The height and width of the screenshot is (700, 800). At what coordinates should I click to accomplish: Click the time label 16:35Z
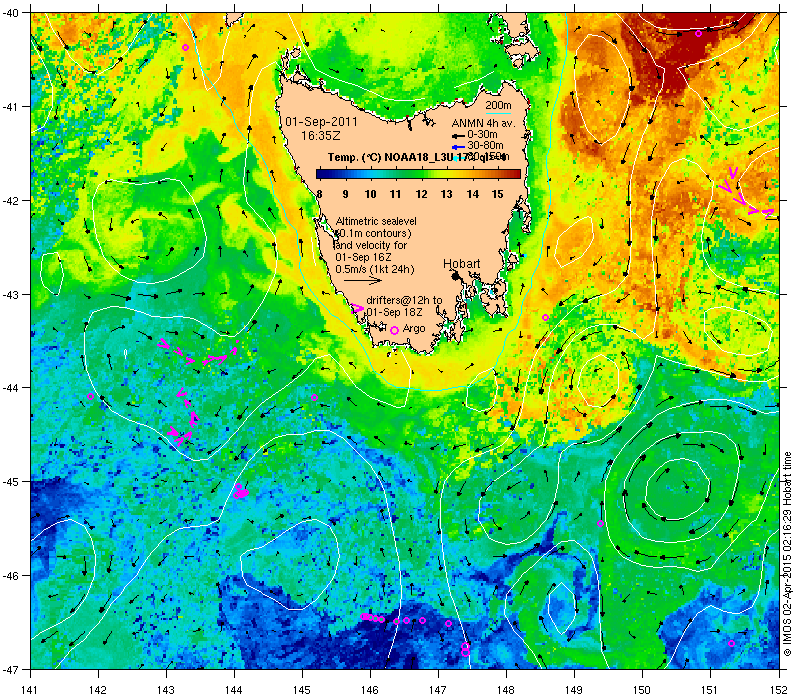[x=320, y=136]
